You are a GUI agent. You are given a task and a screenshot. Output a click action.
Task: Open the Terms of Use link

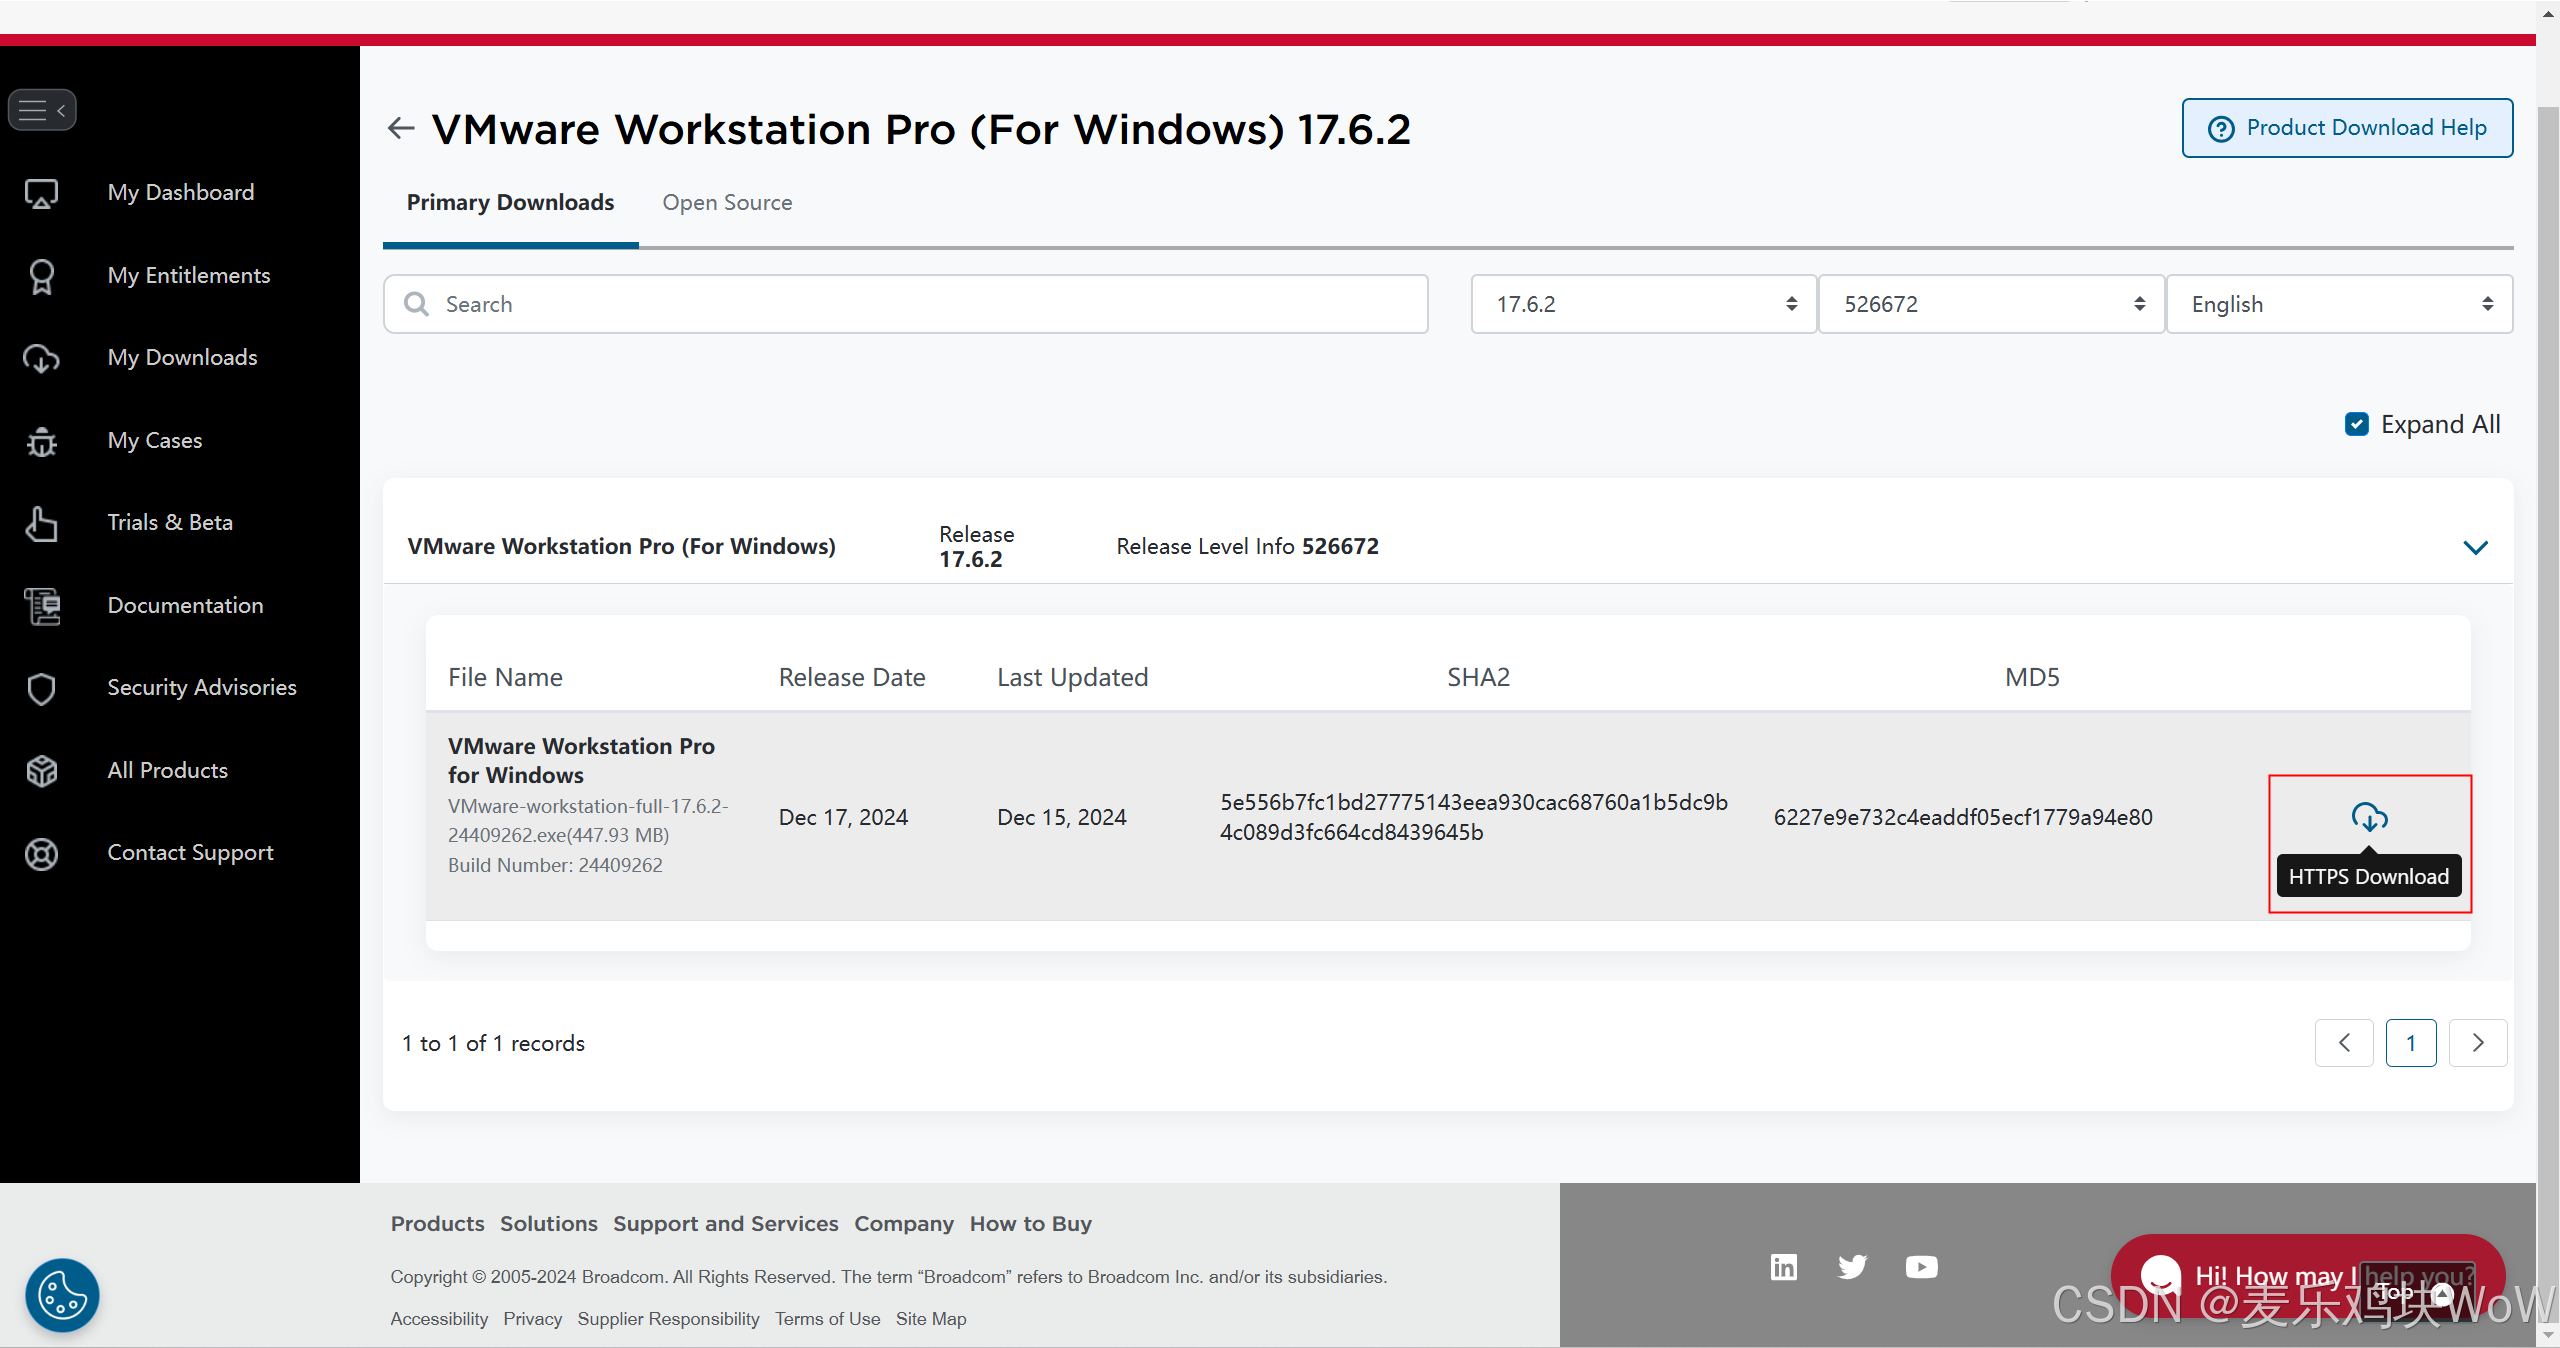(827, 1318)
